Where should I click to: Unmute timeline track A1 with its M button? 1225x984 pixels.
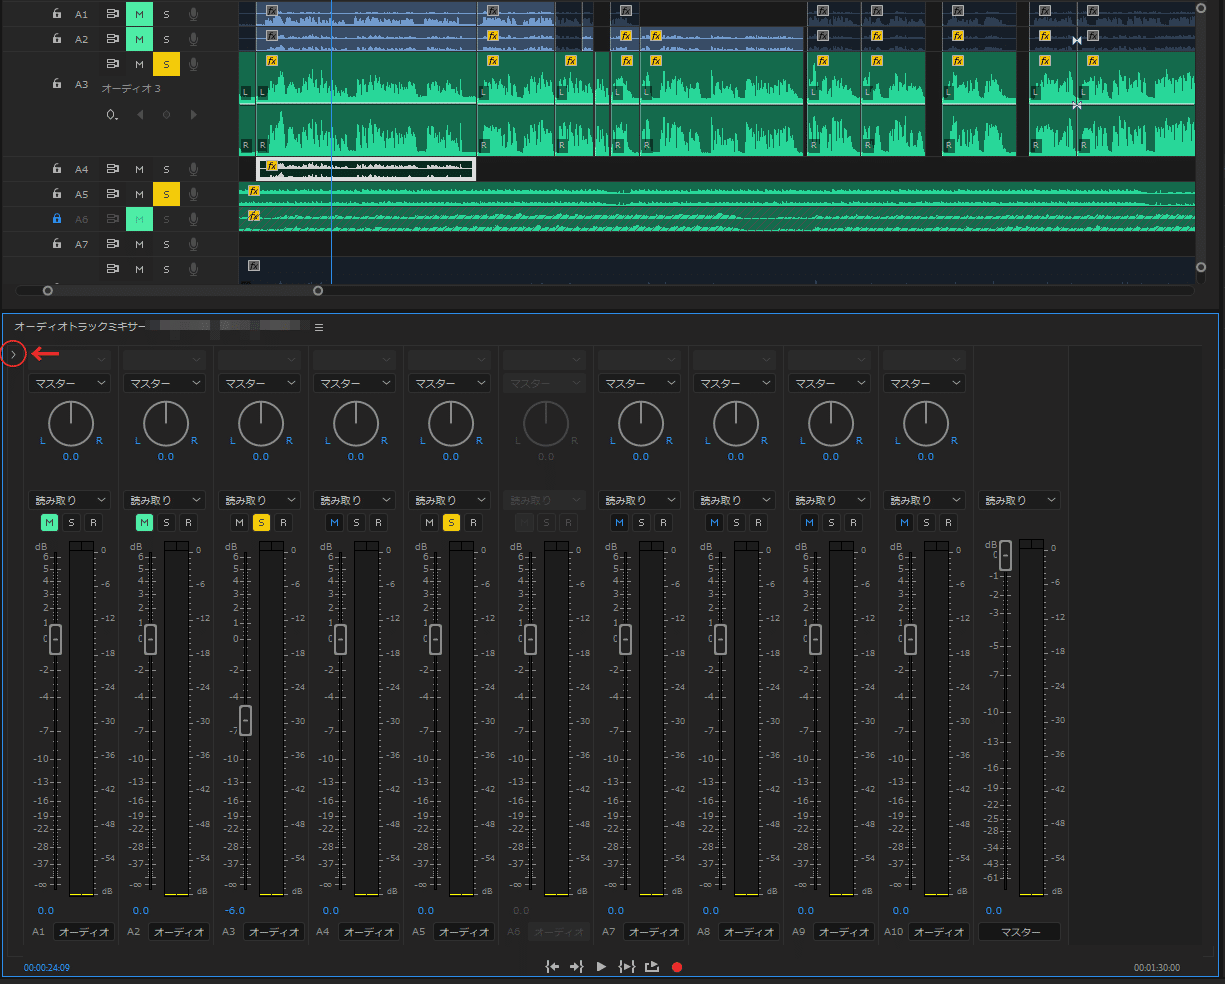pos(139,15)
